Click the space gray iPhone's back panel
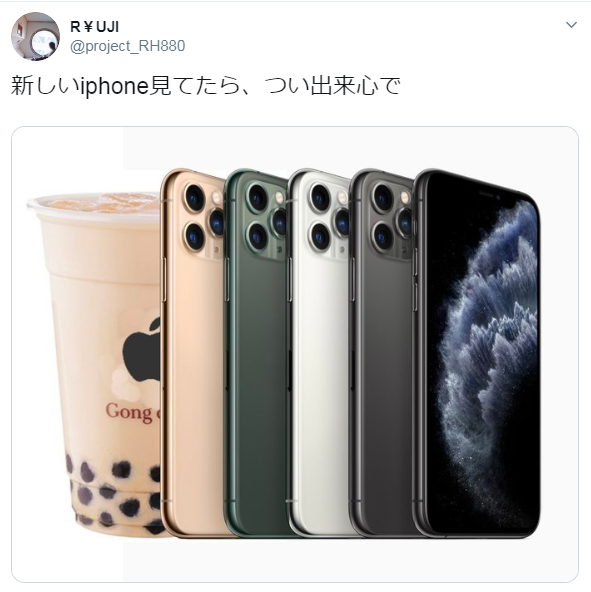Image resolution: width=591 pixels, height=592 pixels. click(x=383, y=378)
